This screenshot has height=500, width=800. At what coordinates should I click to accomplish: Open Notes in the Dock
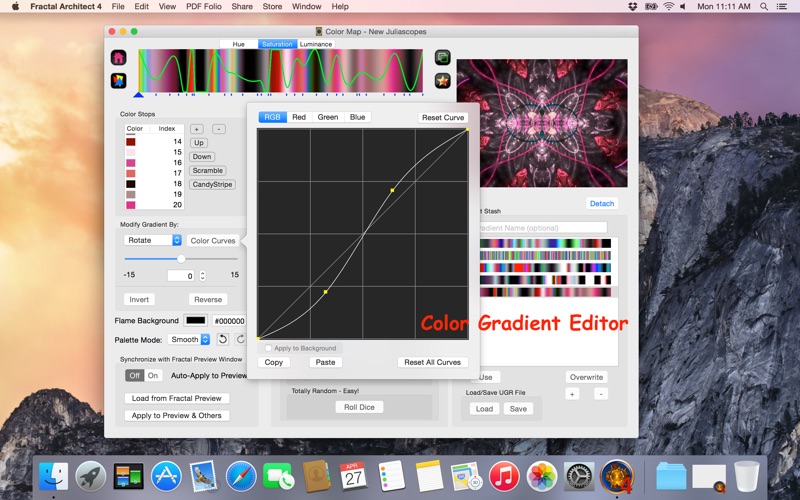coord(429,477)
